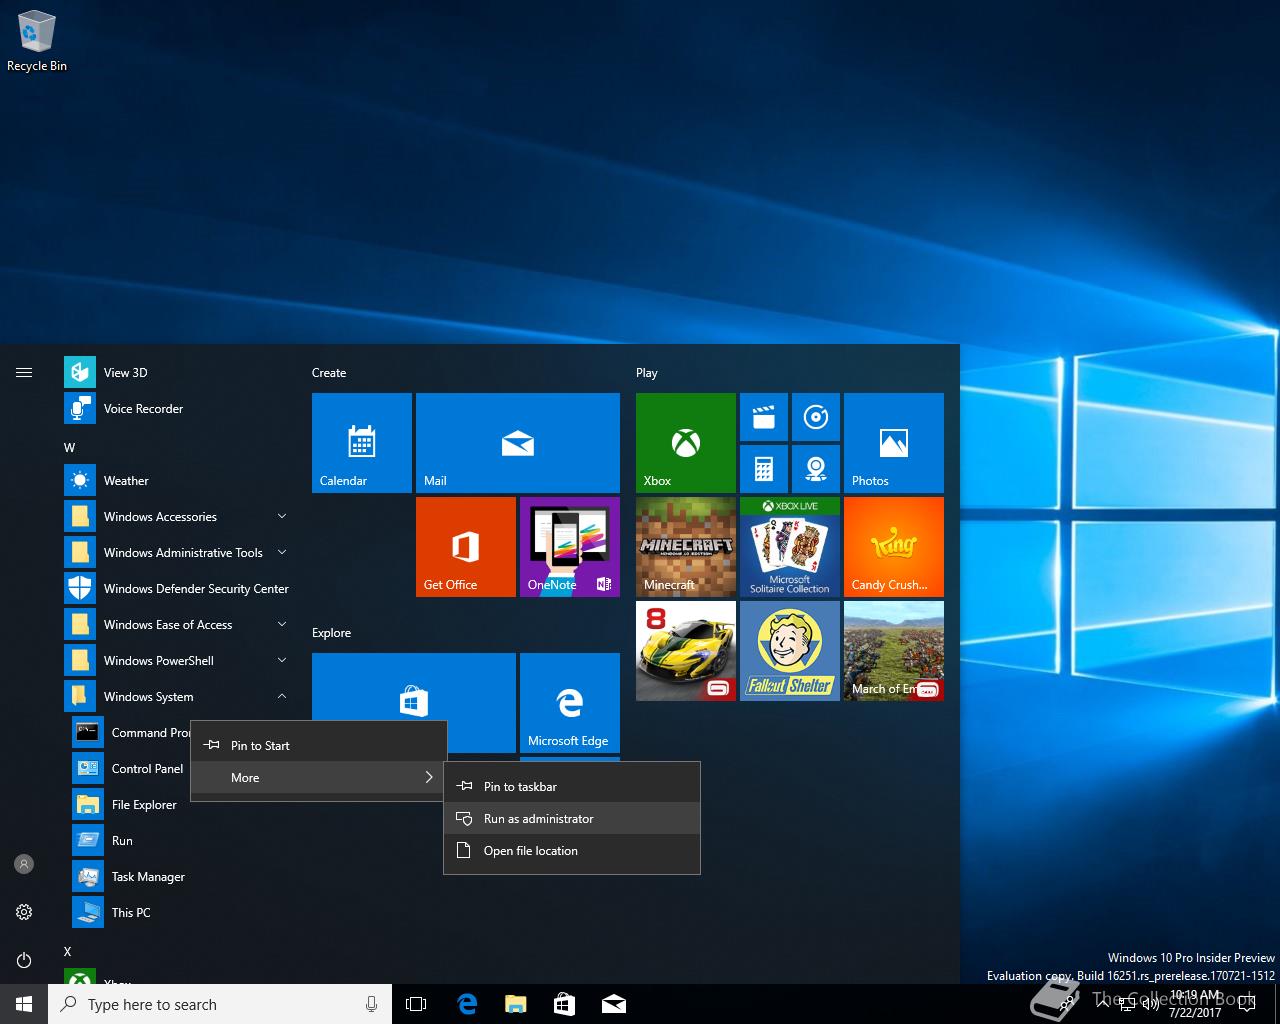Collapse the Windows System folder
Image resolution: width=1280 pixels, height=1024 pixels.
[x=176, y=696]
